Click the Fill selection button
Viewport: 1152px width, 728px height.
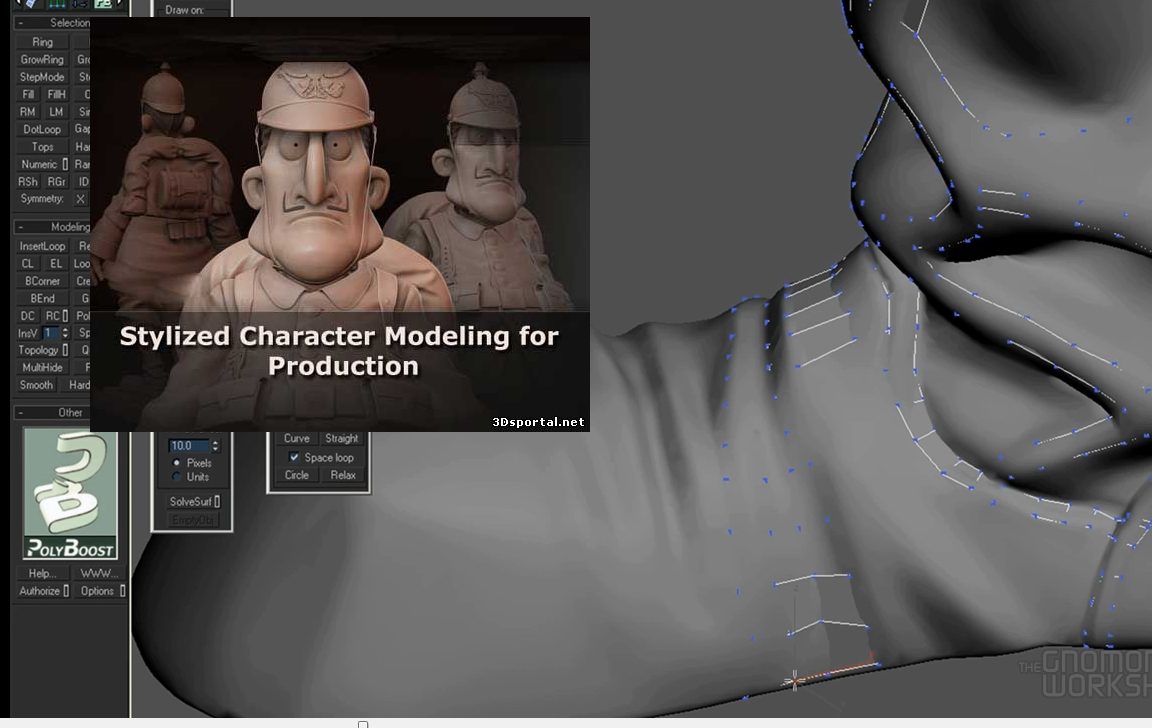28,94
